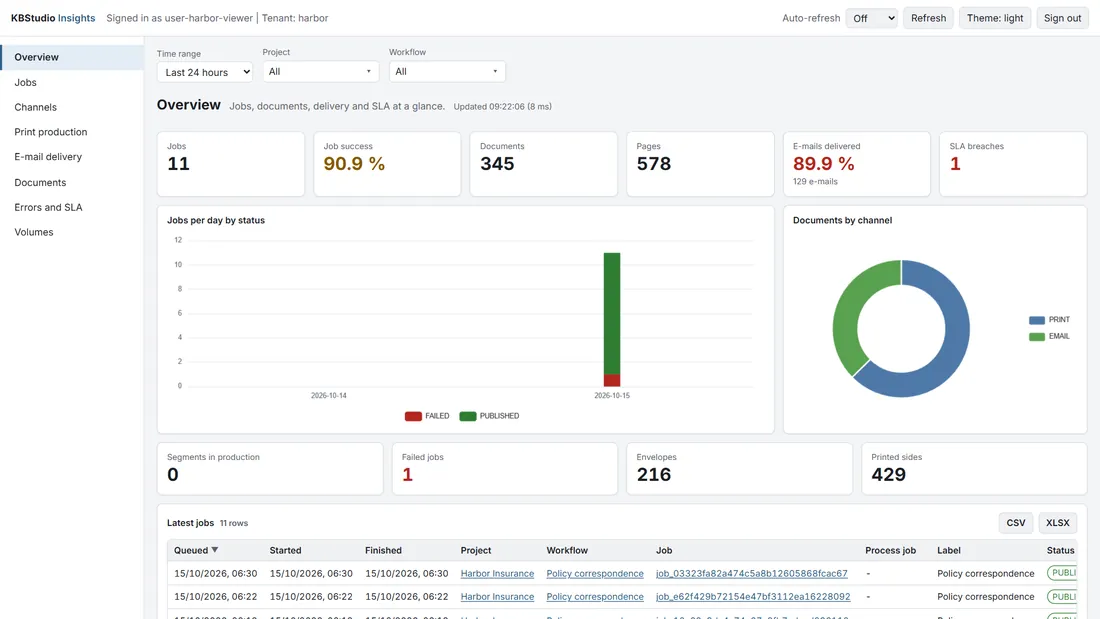Click the '15/10/2026, 06:22' Queued cell
The height and width of the screenshot is (619, 1100).
click(215, 597)
